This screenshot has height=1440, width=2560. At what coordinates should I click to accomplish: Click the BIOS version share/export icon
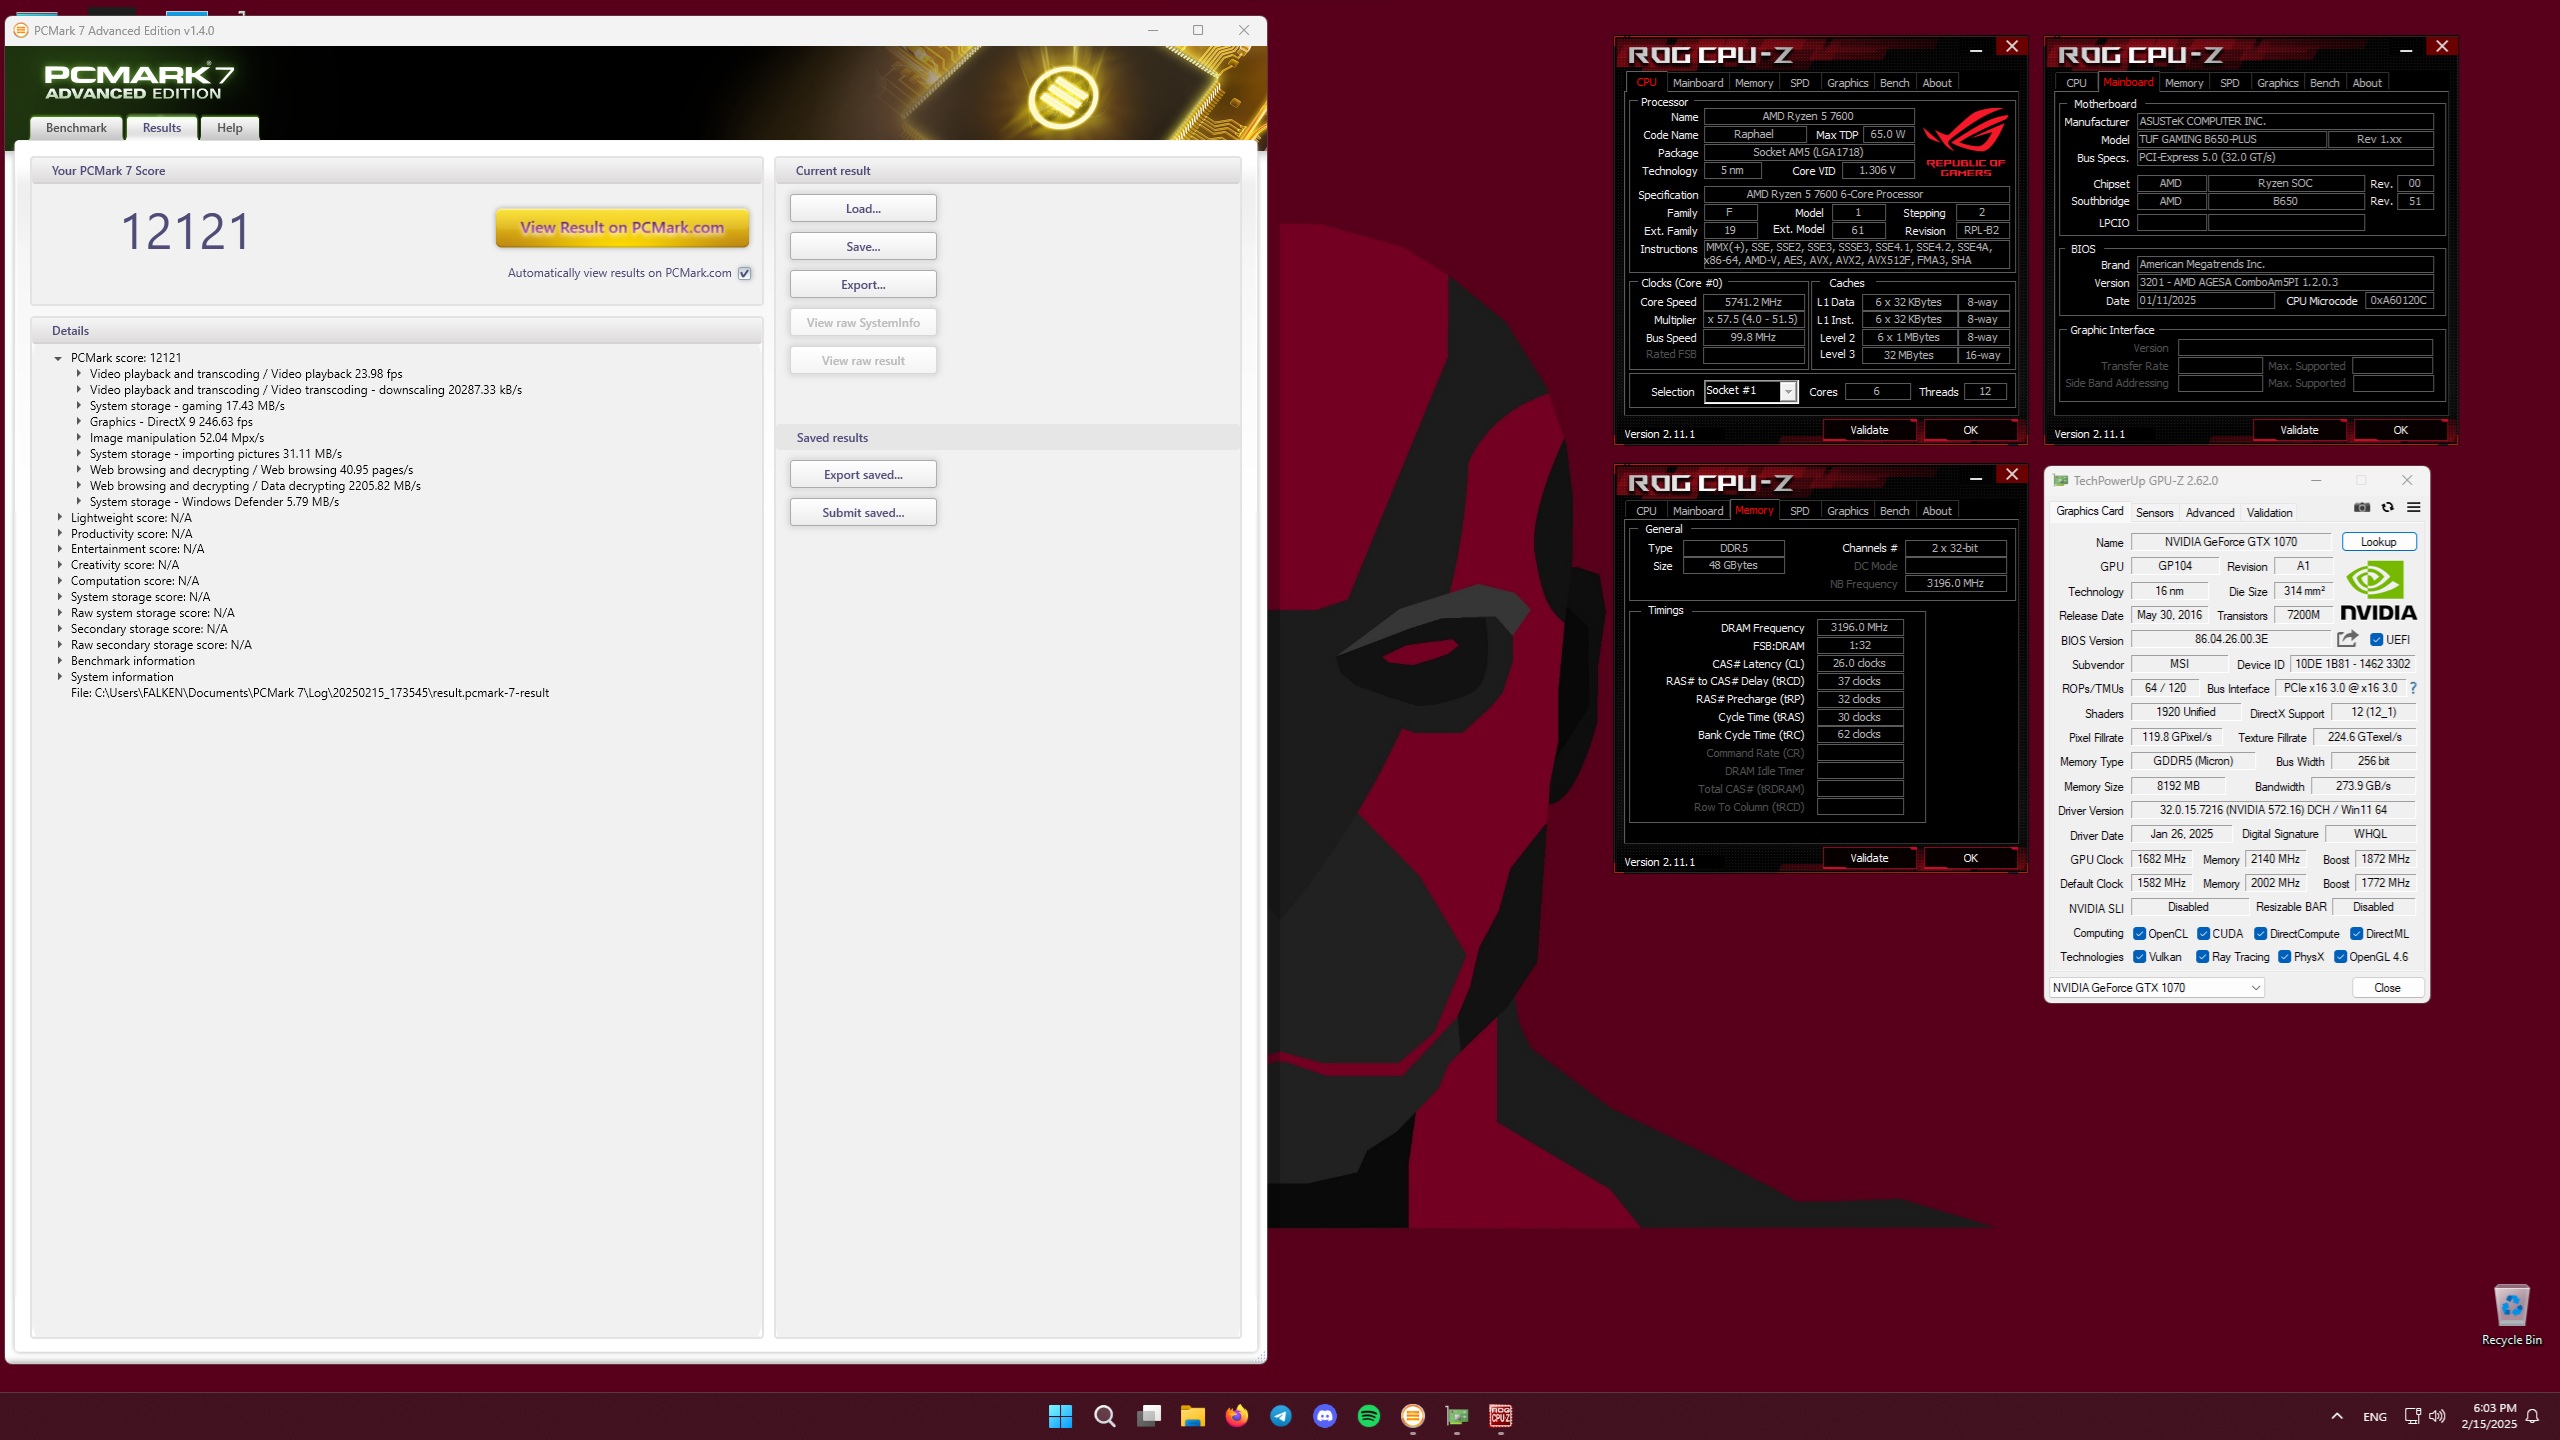coord(2348,639)
